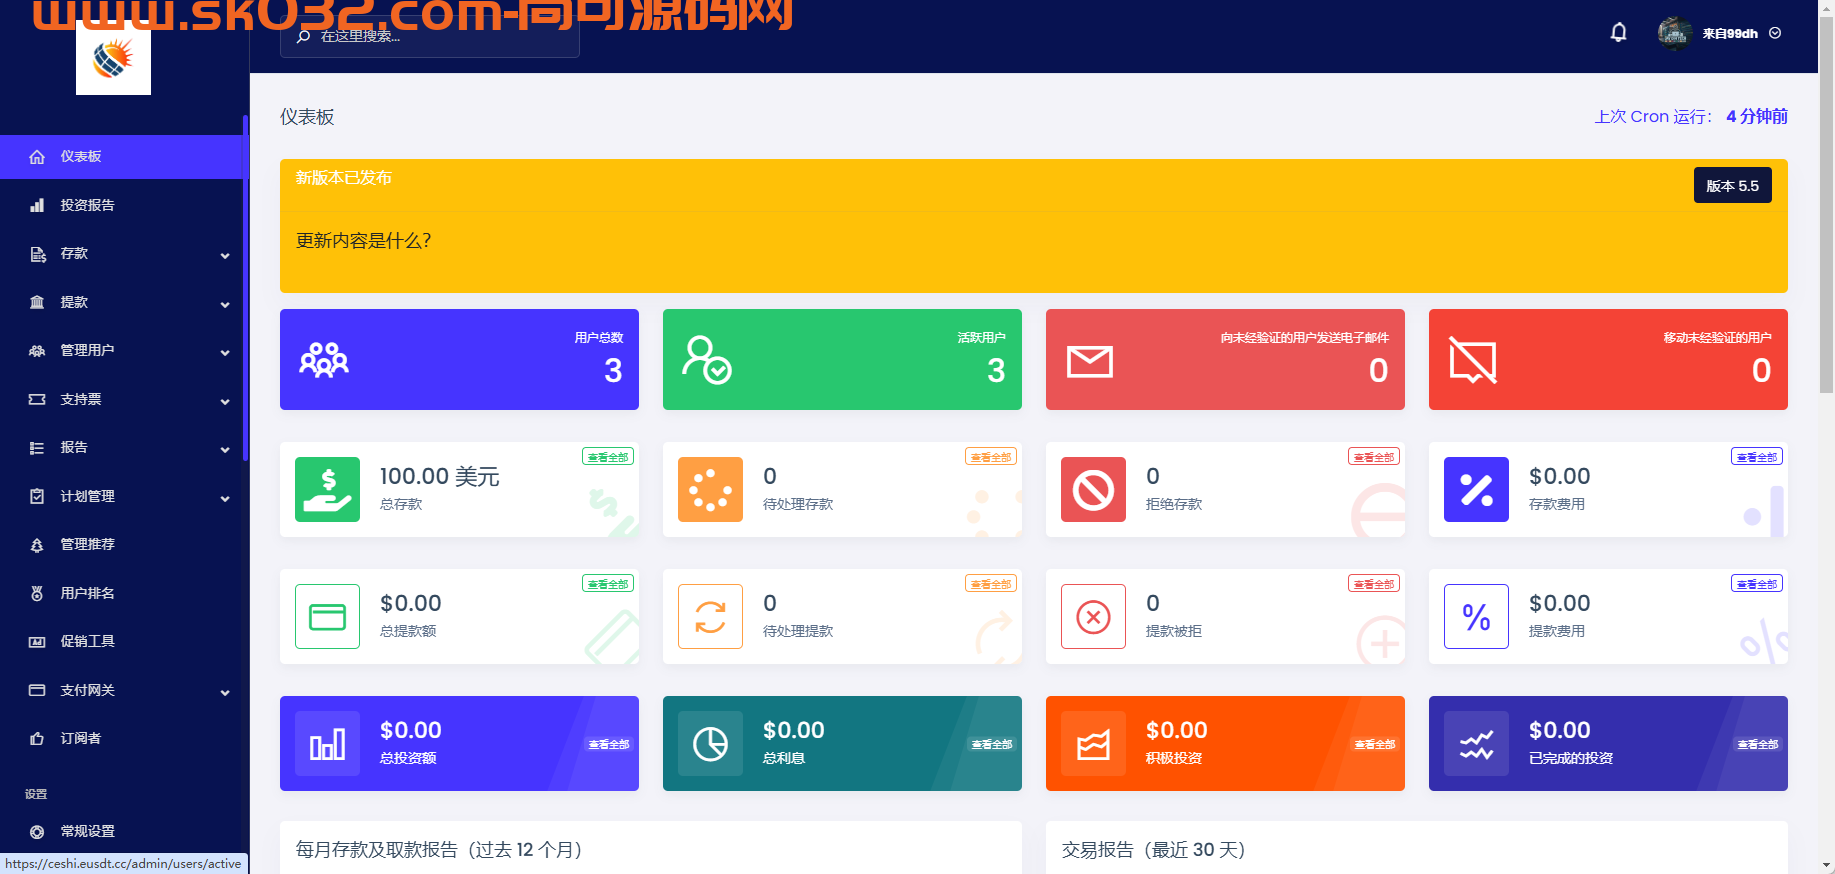Click the credit card icon beside 支付网关
The width and height of the screenshot is (1835, 874).
point(37,690)
